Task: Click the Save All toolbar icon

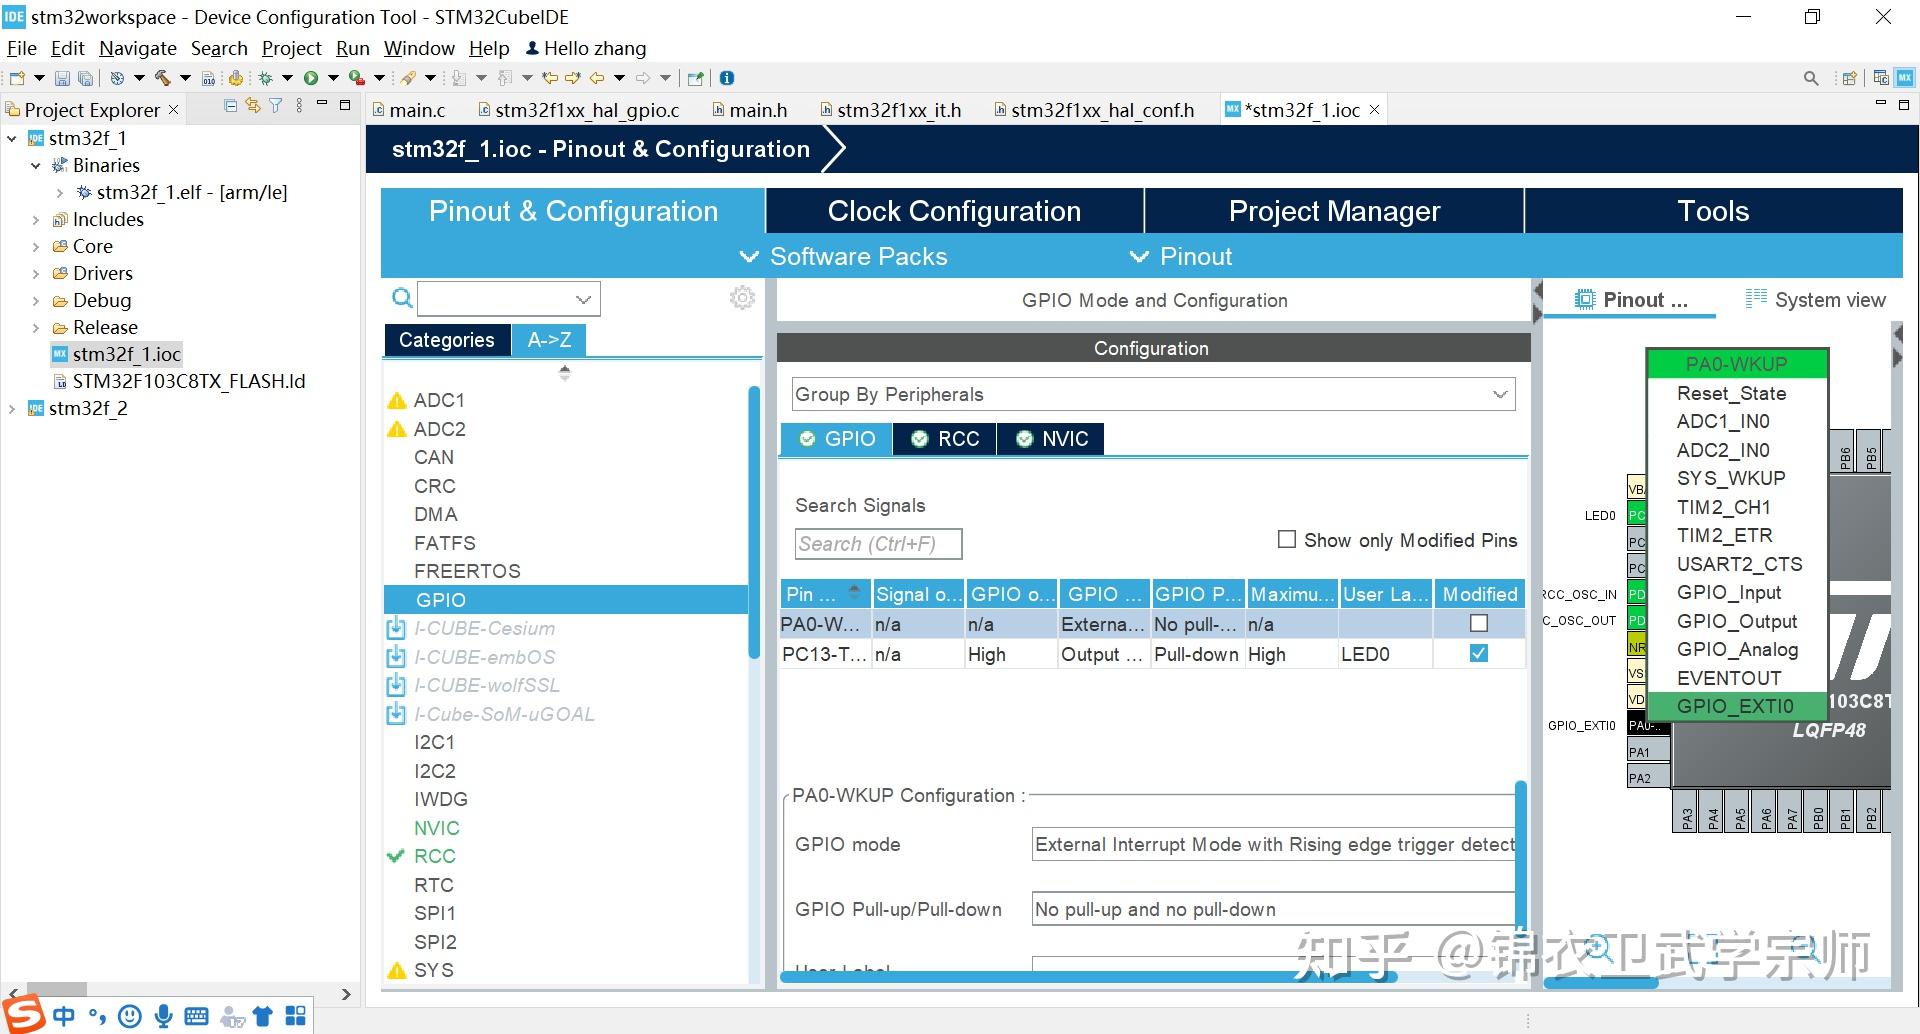Action: coord(86,78)
